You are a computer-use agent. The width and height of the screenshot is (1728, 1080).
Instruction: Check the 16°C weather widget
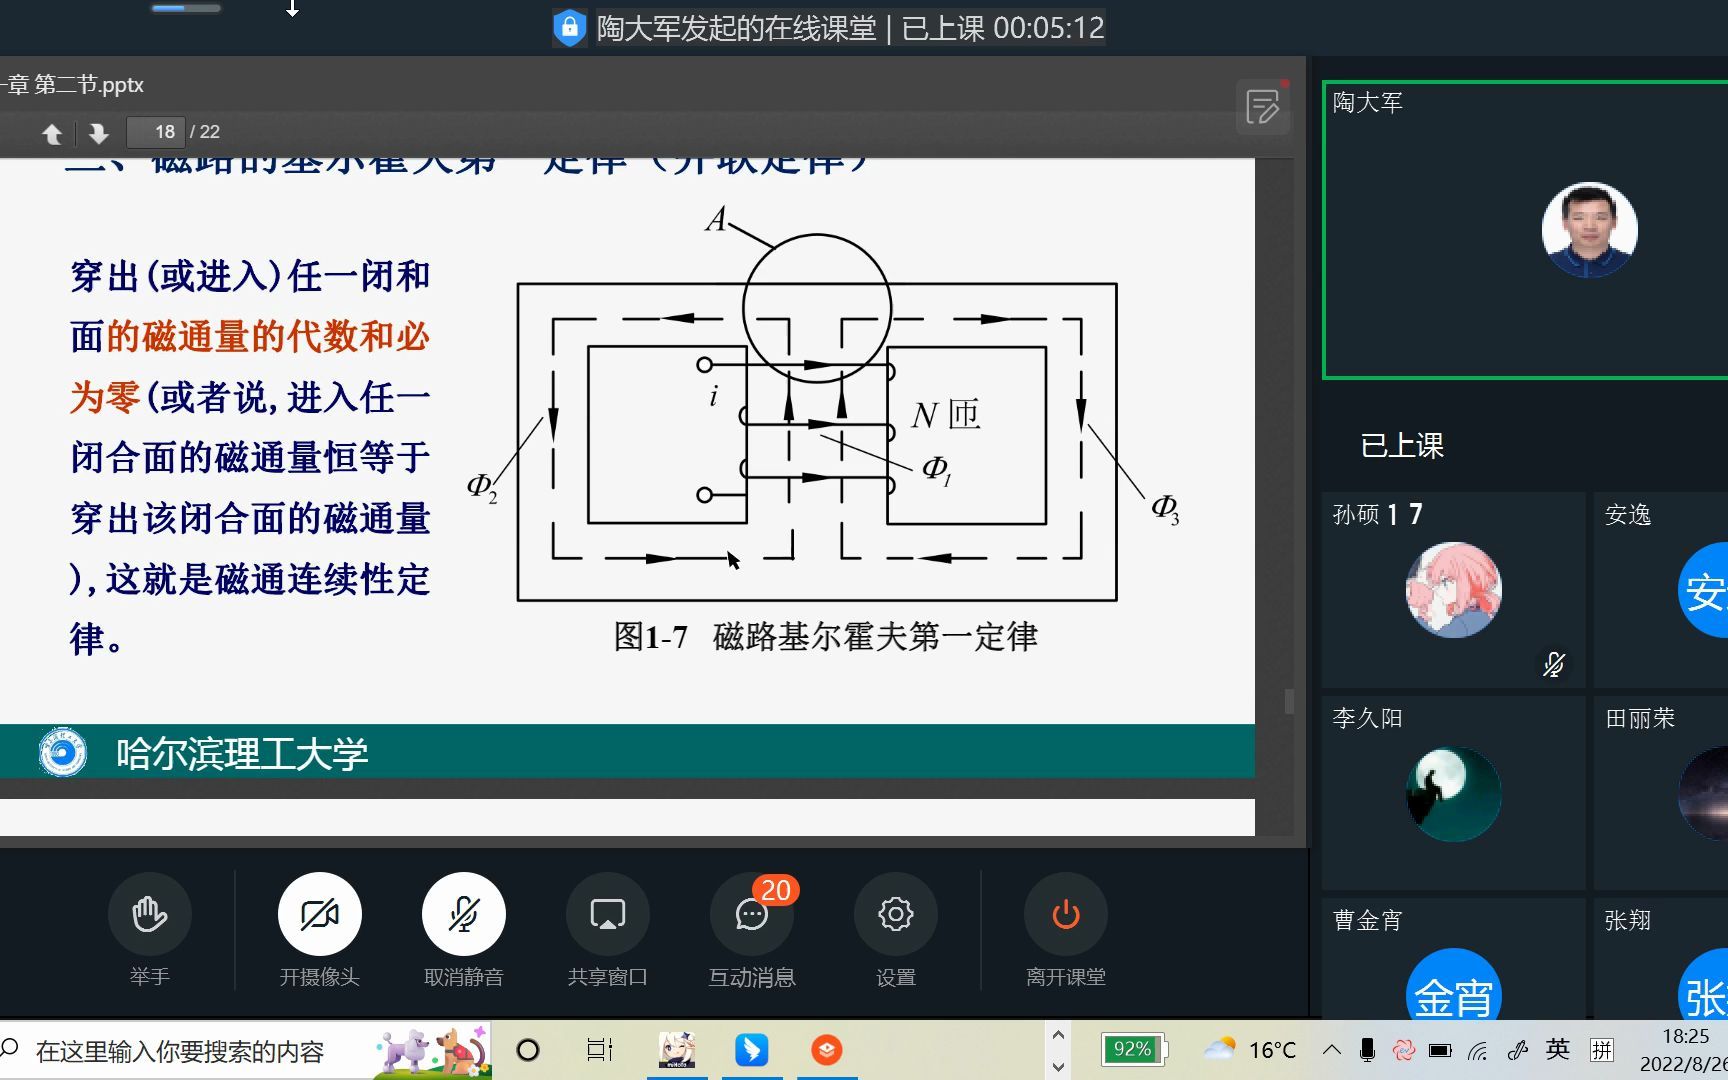click(x=1251, y=1050)
